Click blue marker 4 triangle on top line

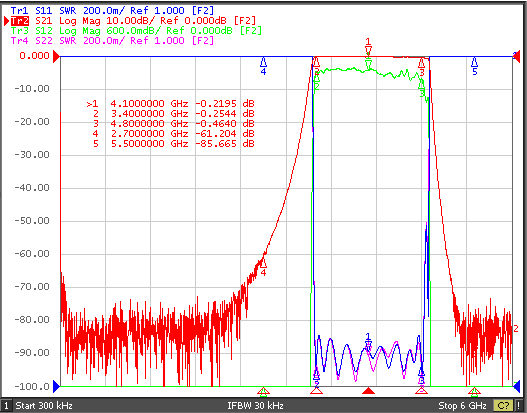[263, 63]
